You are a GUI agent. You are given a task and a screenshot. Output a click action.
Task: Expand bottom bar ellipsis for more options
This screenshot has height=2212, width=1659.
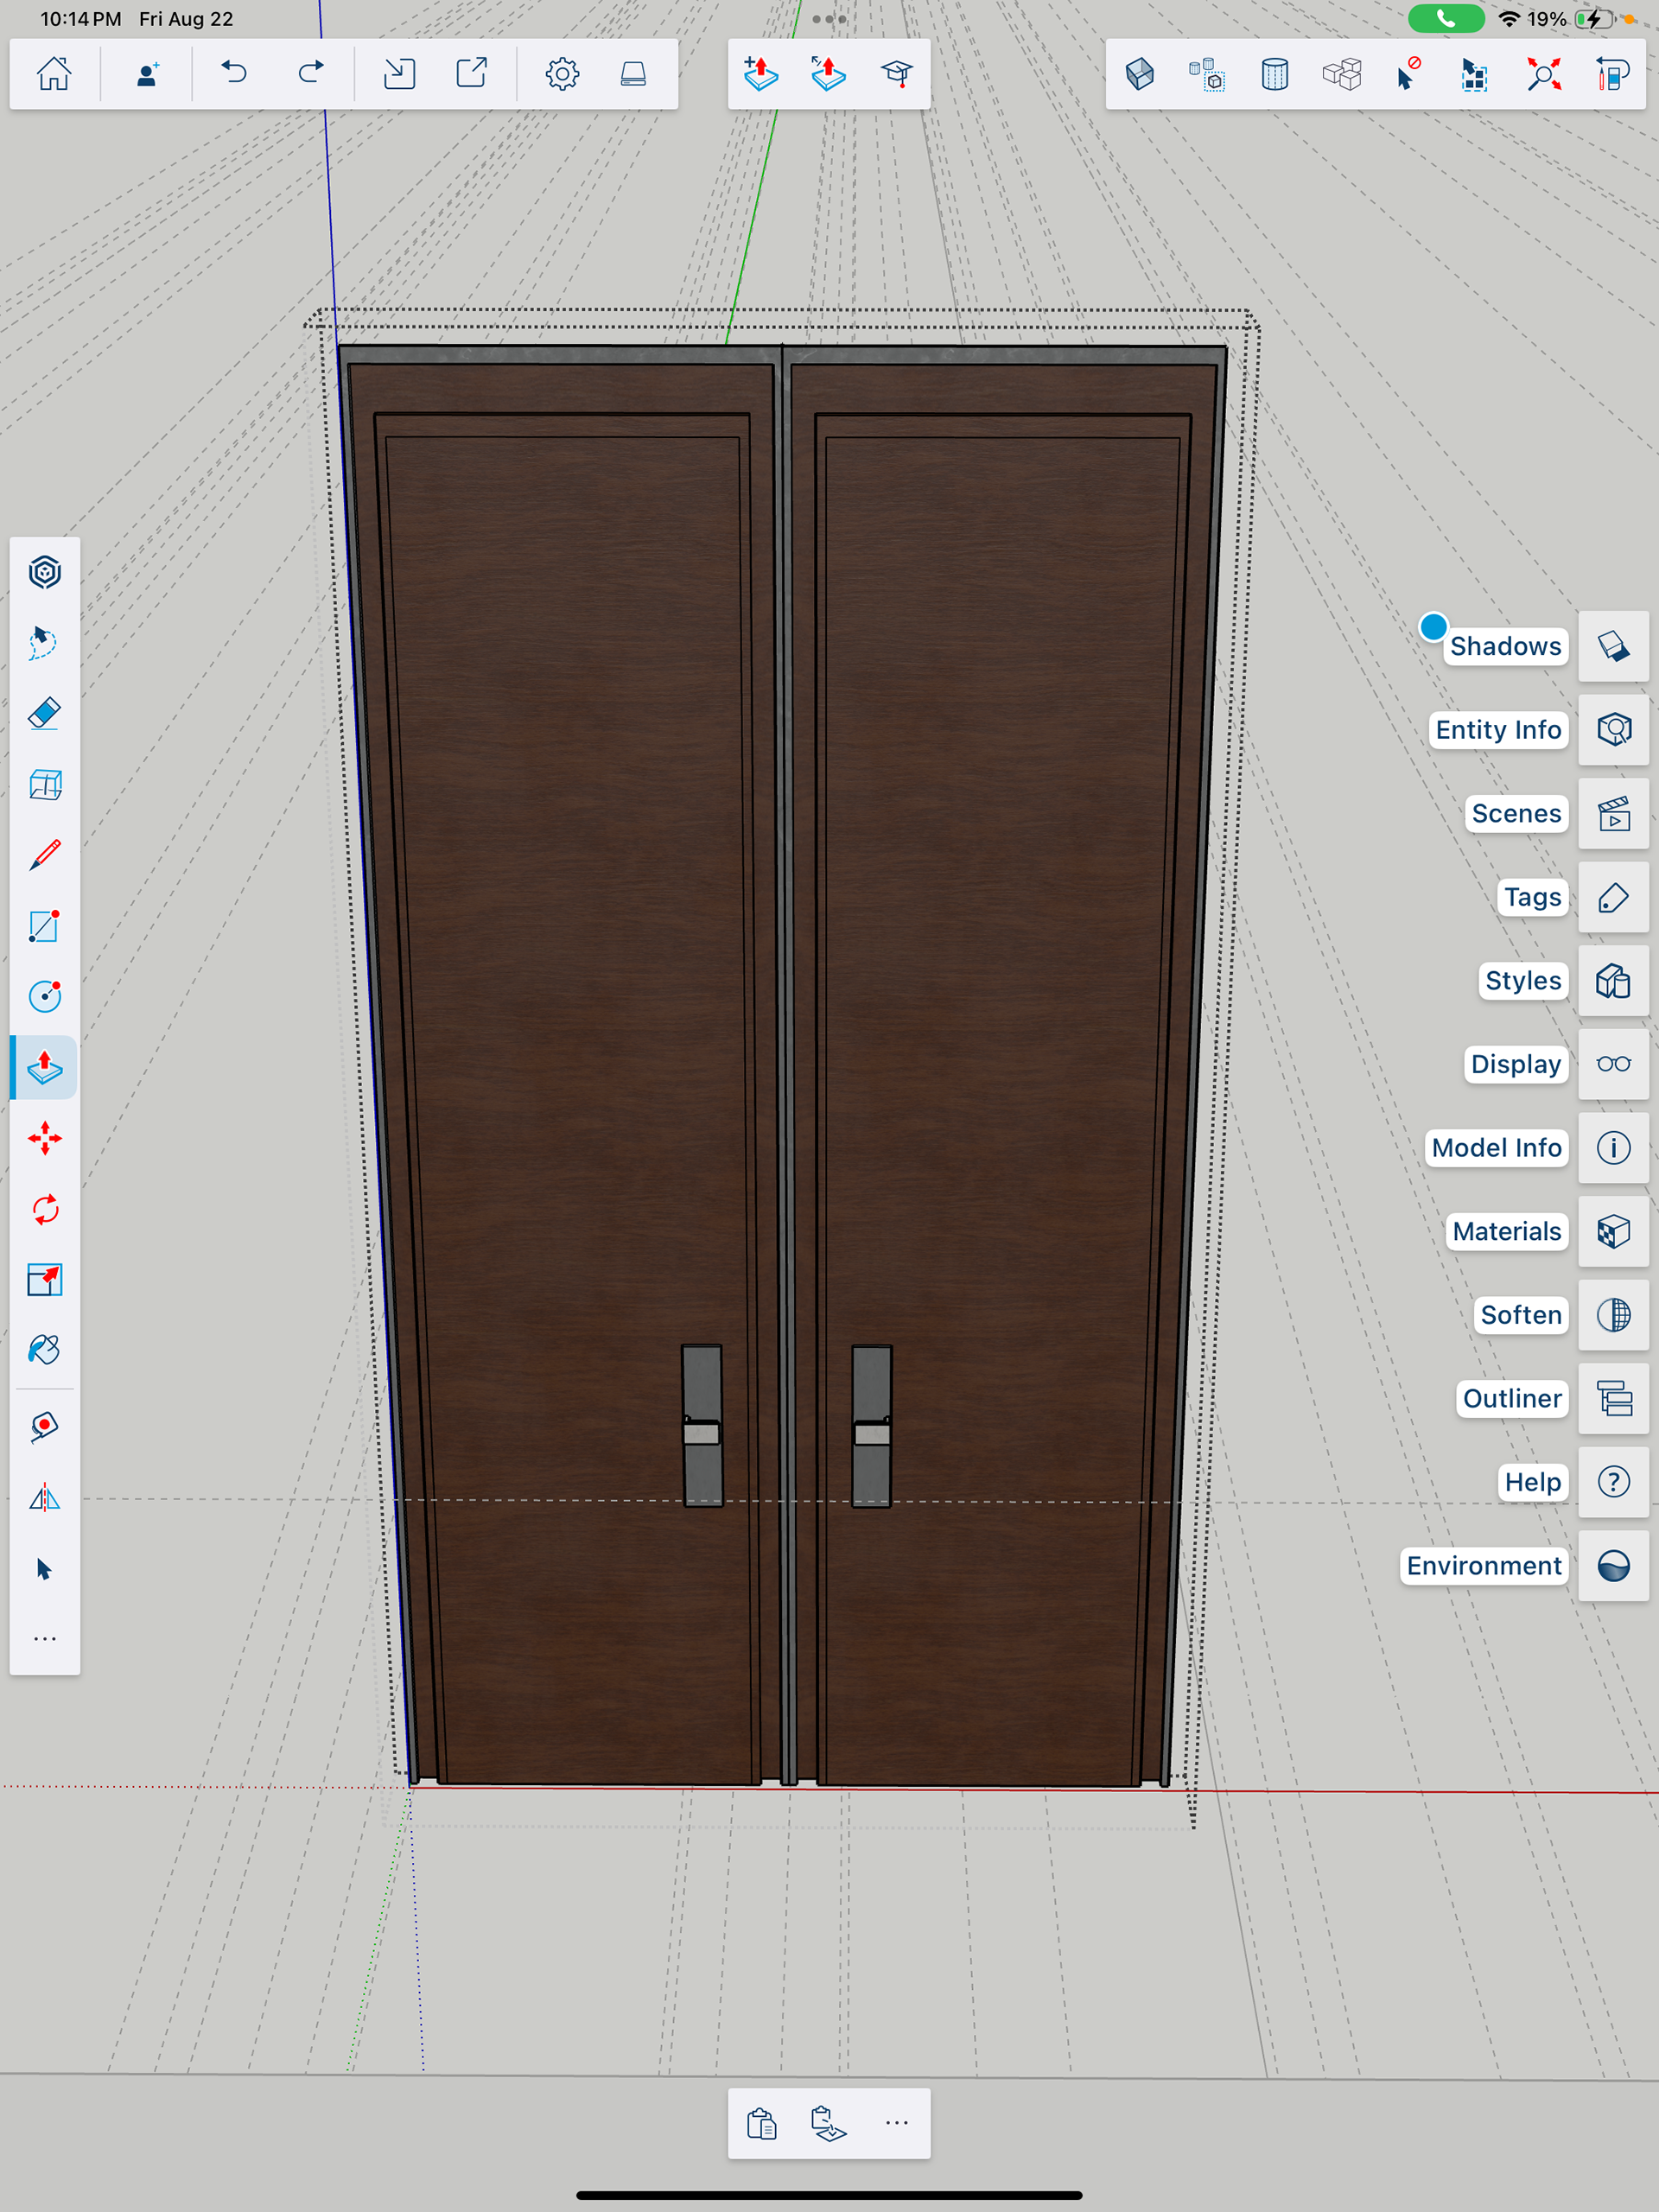click(x=897, y=2123)
